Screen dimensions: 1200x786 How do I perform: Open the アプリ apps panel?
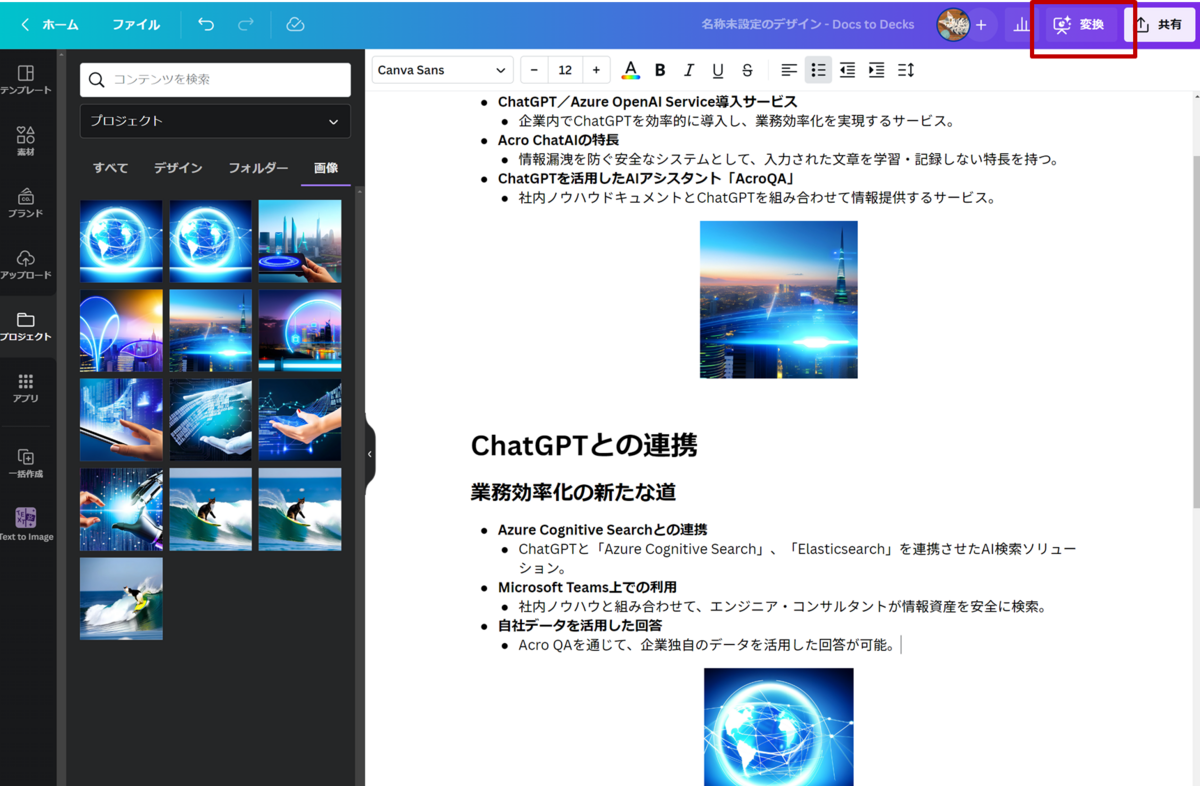pyautogui.click(x=26, y=388)
